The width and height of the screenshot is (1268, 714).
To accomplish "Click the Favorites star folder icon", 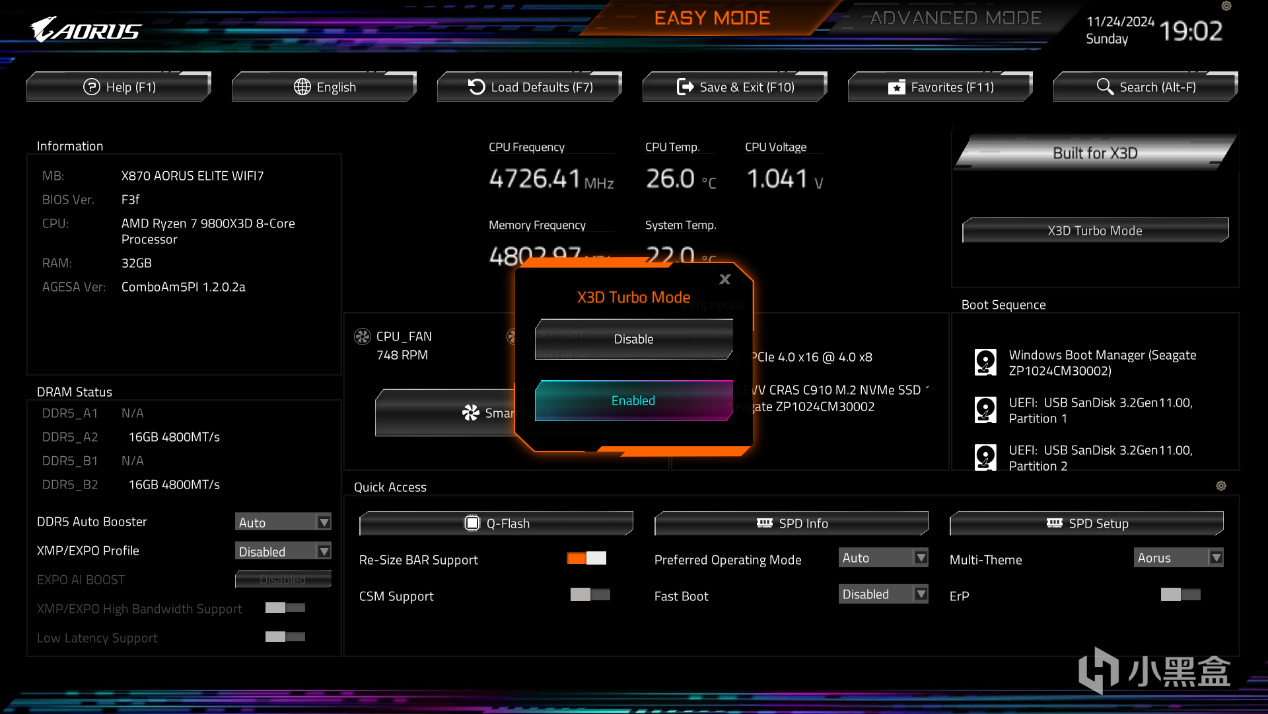I will 896,88.
